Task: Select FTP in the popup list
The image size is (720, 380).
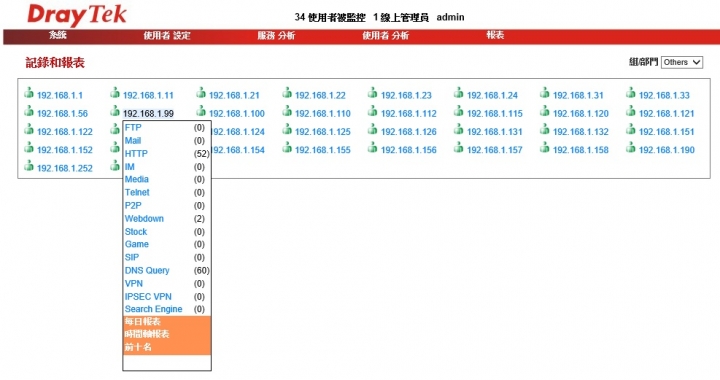Action: pyautogui.click(x=133, y=128)
